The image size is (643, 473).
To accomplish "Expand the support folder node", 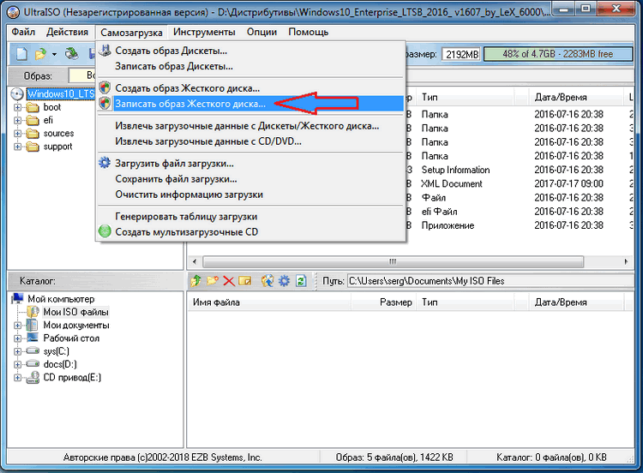I will [x=18, y=147].
